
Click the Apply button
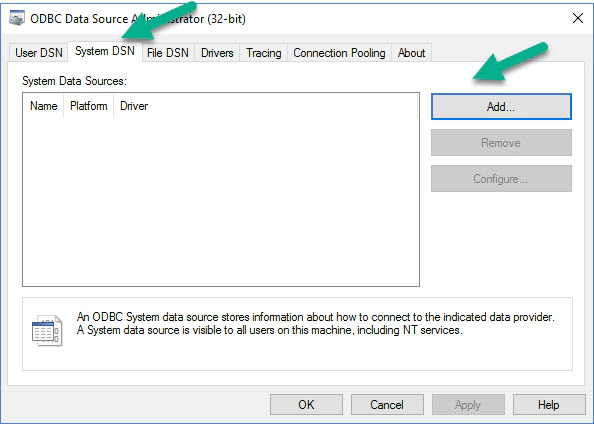[x=468, y=405]
